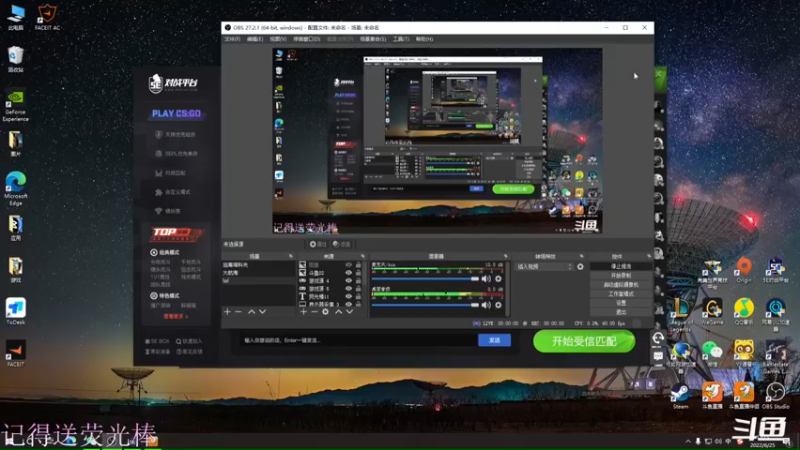The height and width of the screenshot is (450, 800).
Task: Open the Steam desktop shortcut
Action: (x=680, y=396)
